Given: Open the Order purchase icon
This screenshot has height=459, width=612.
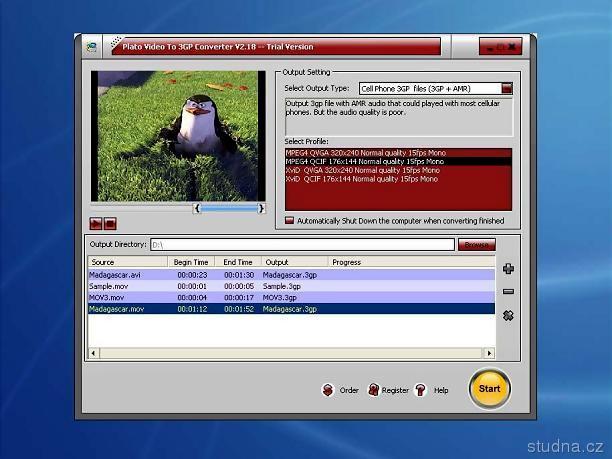Looking at the screenshot, I should pos(327,390).
